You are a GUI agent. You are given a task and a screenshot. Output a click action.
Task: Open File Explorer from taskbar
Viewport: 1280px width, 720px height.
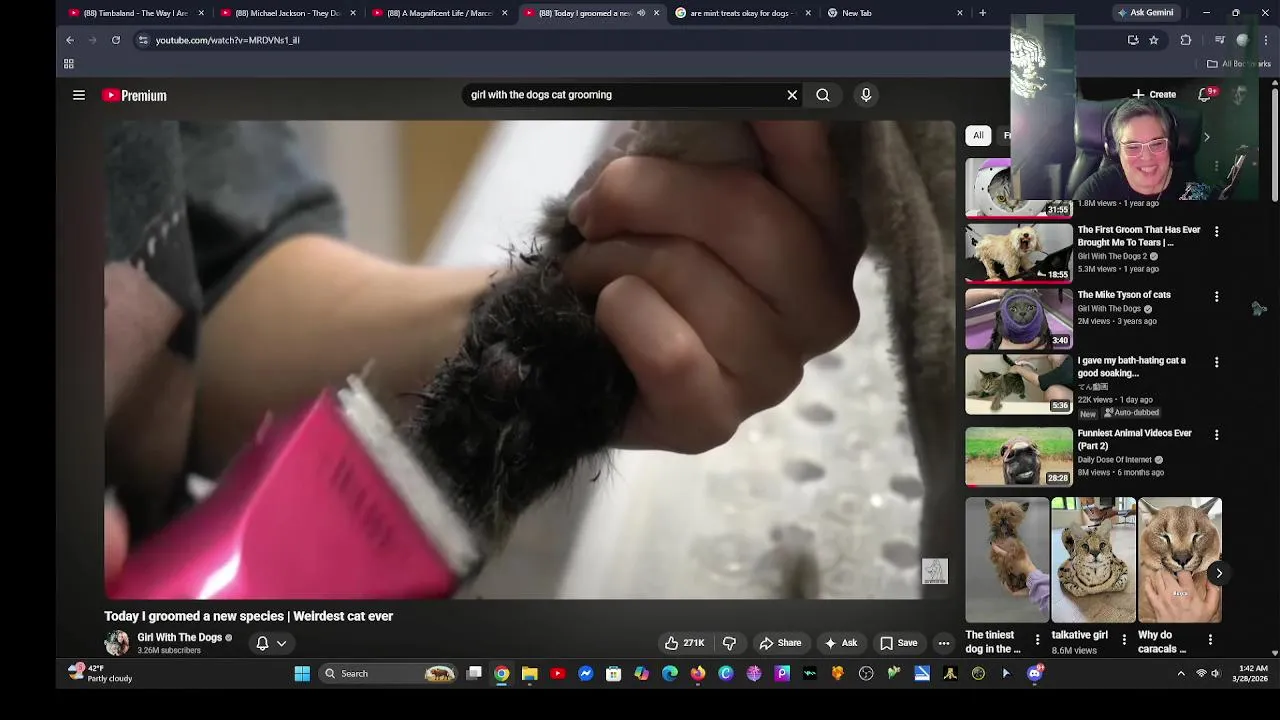click(x=530, y=674)
